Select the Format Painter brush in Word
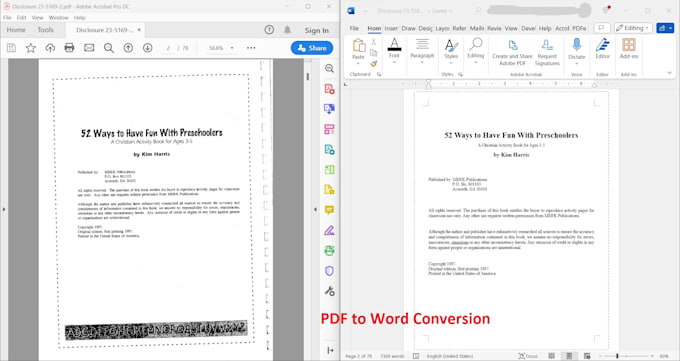 pos(373,64)
